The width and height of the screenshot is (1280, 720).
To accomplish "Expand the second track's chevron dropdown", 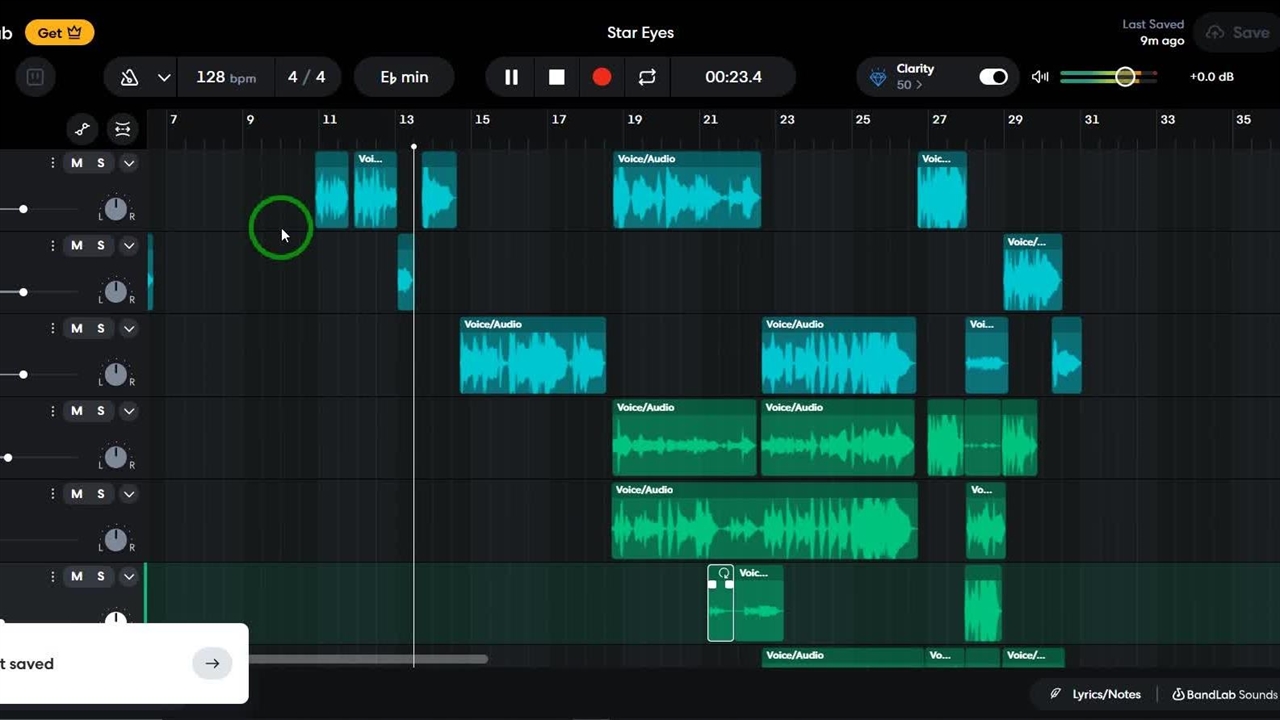I will click(x=129, y=246).
